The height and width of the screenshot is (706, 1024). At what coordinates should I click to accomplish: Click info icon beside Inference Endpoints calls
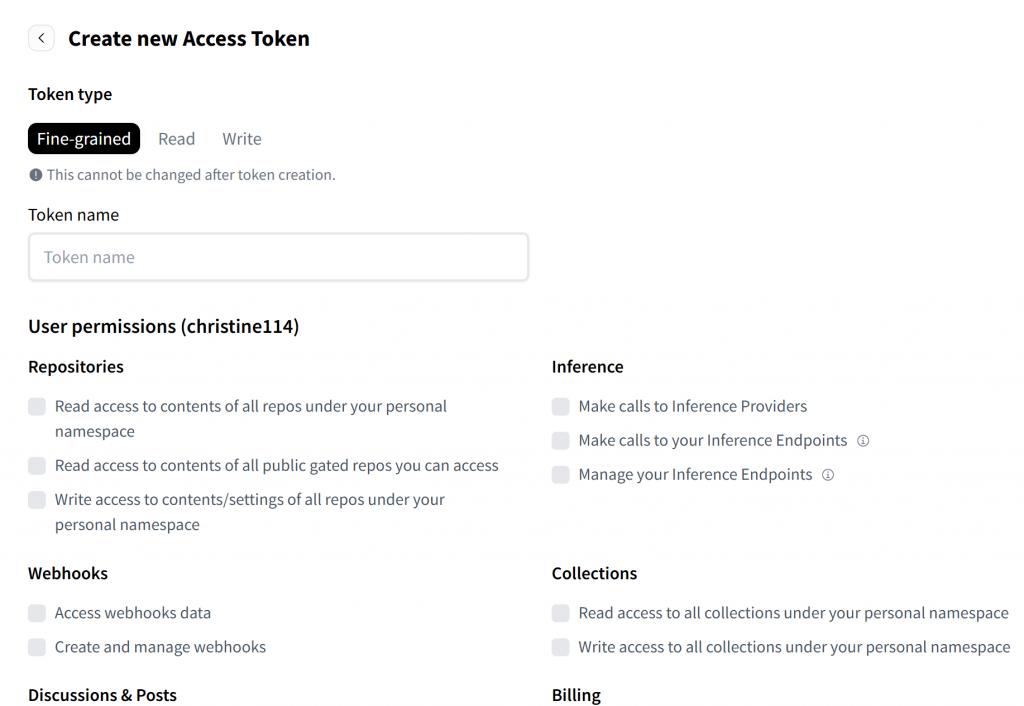[863, 441]
